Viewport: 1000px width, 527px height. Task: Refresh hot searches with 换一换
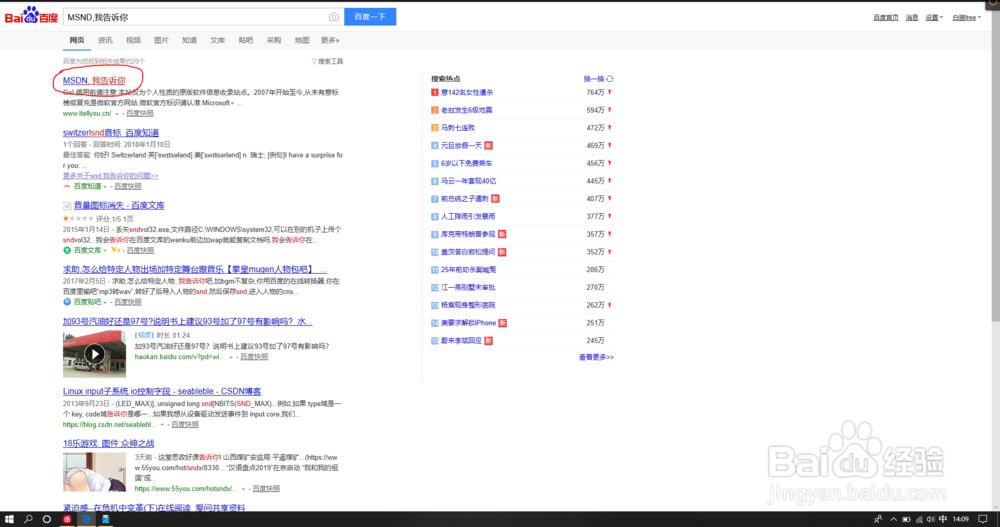[x=594, y=79]
